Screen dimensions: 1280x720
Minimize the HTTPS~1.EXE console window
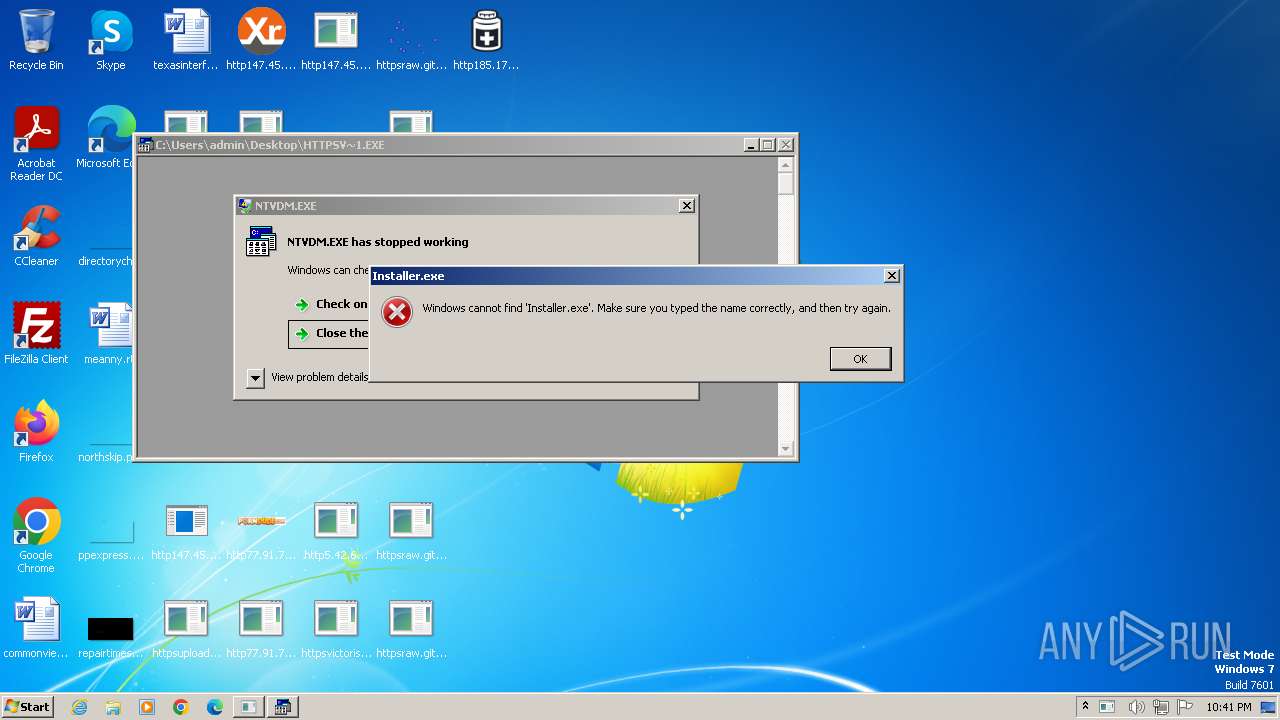coord(751,145)
